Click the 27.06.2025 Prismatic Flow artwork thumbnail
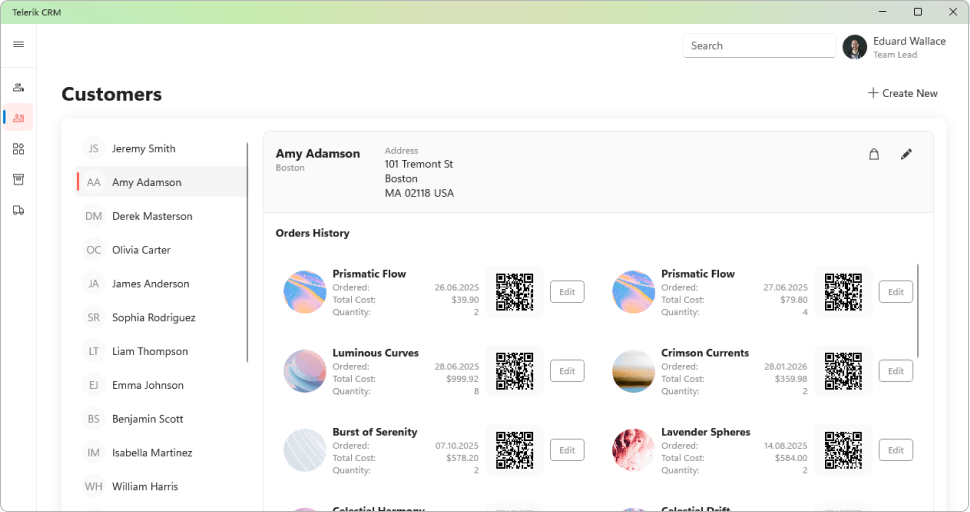Screen dimensions: 970x512 (x=633, y=292)
